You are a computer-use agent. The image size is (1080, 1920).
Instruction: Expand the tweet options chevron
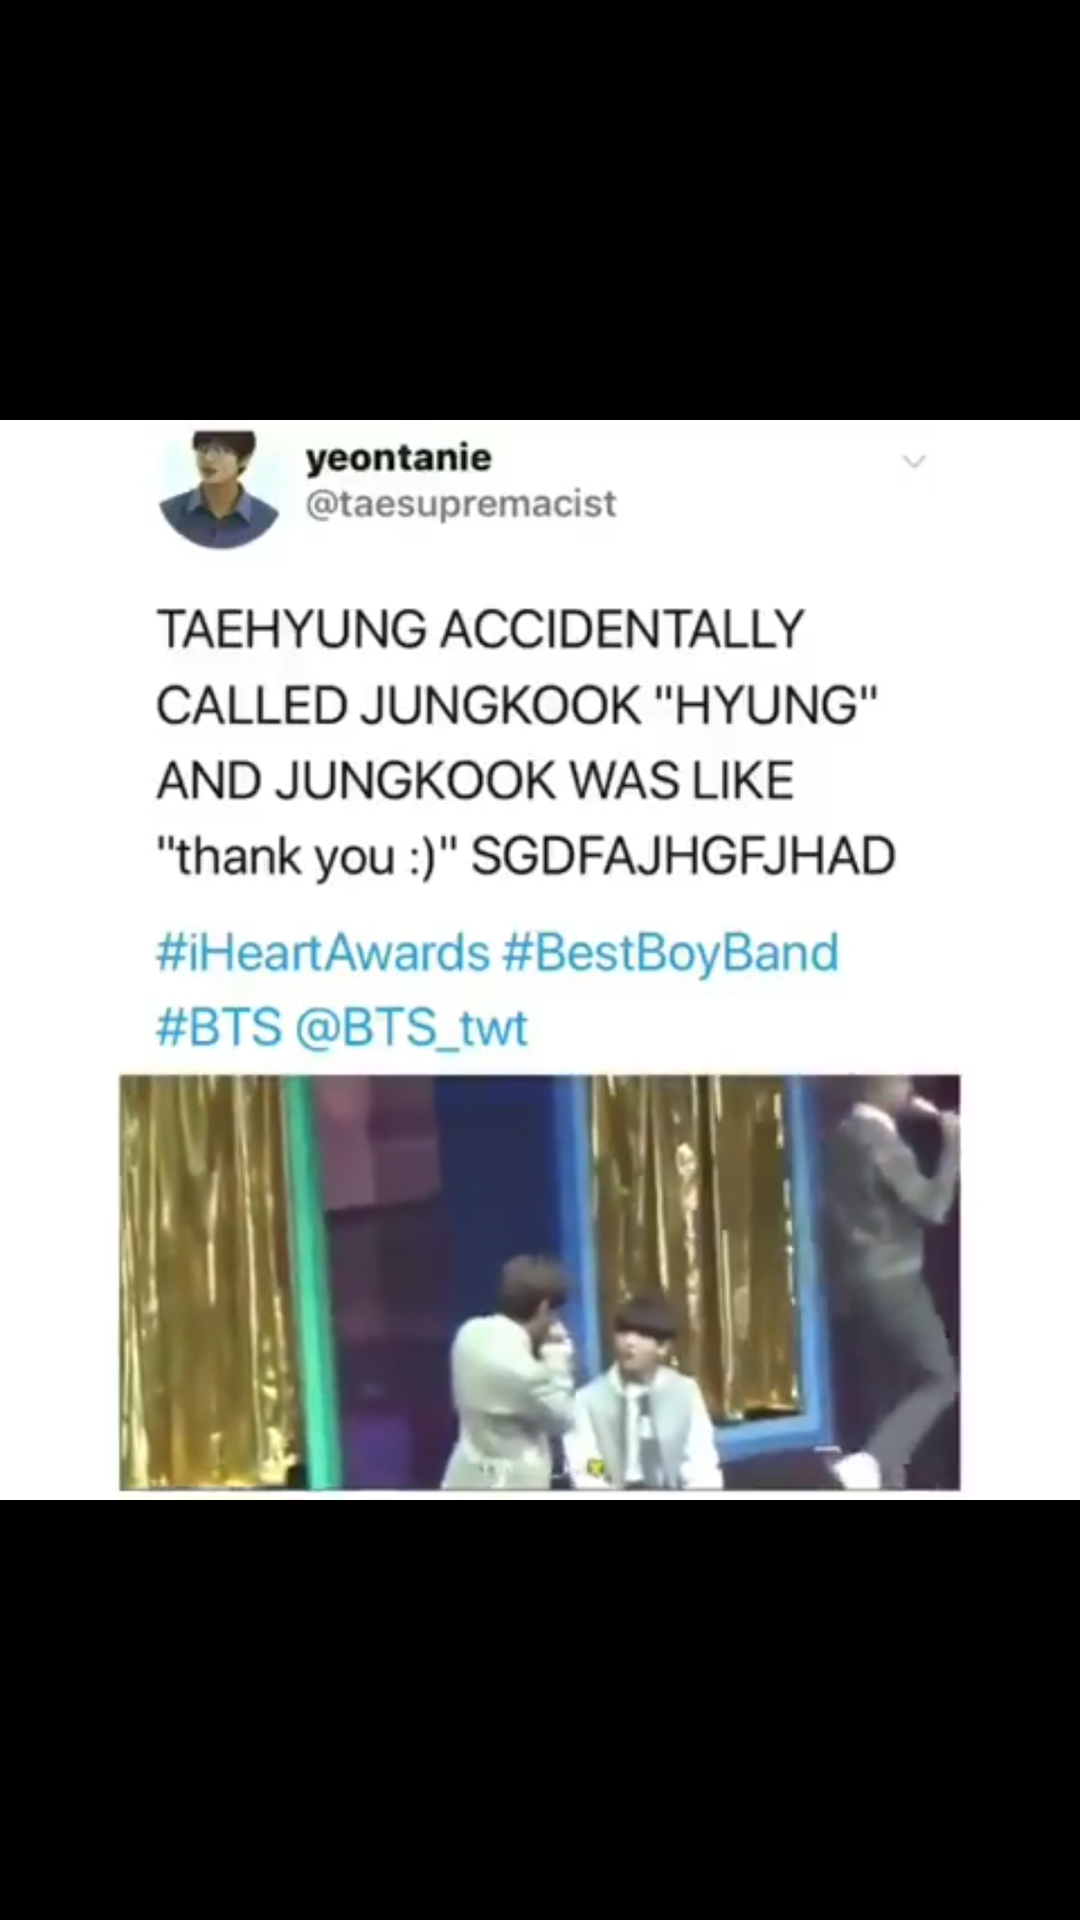[x=914, y=462]
